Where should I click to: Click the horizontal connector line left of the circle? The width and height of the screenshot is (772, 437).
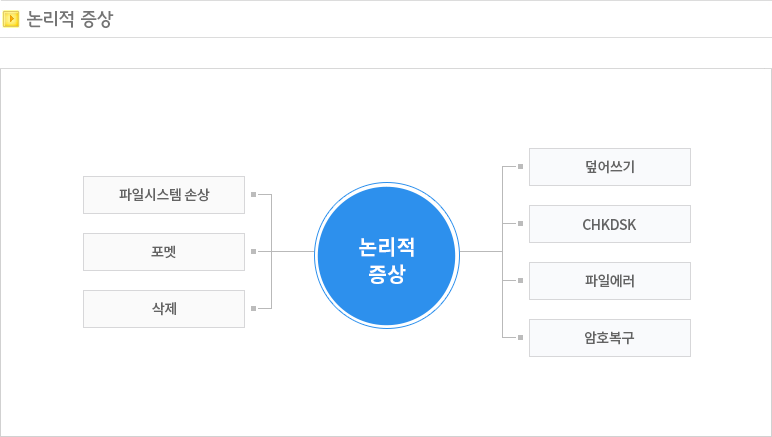[x=293, y=252]
